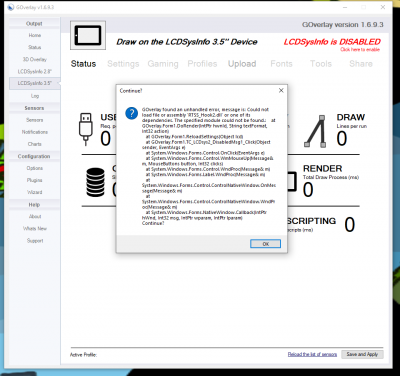Click here to enable LCDSysInfo link
Screen dimensions: 400x376
coord(360,49)
